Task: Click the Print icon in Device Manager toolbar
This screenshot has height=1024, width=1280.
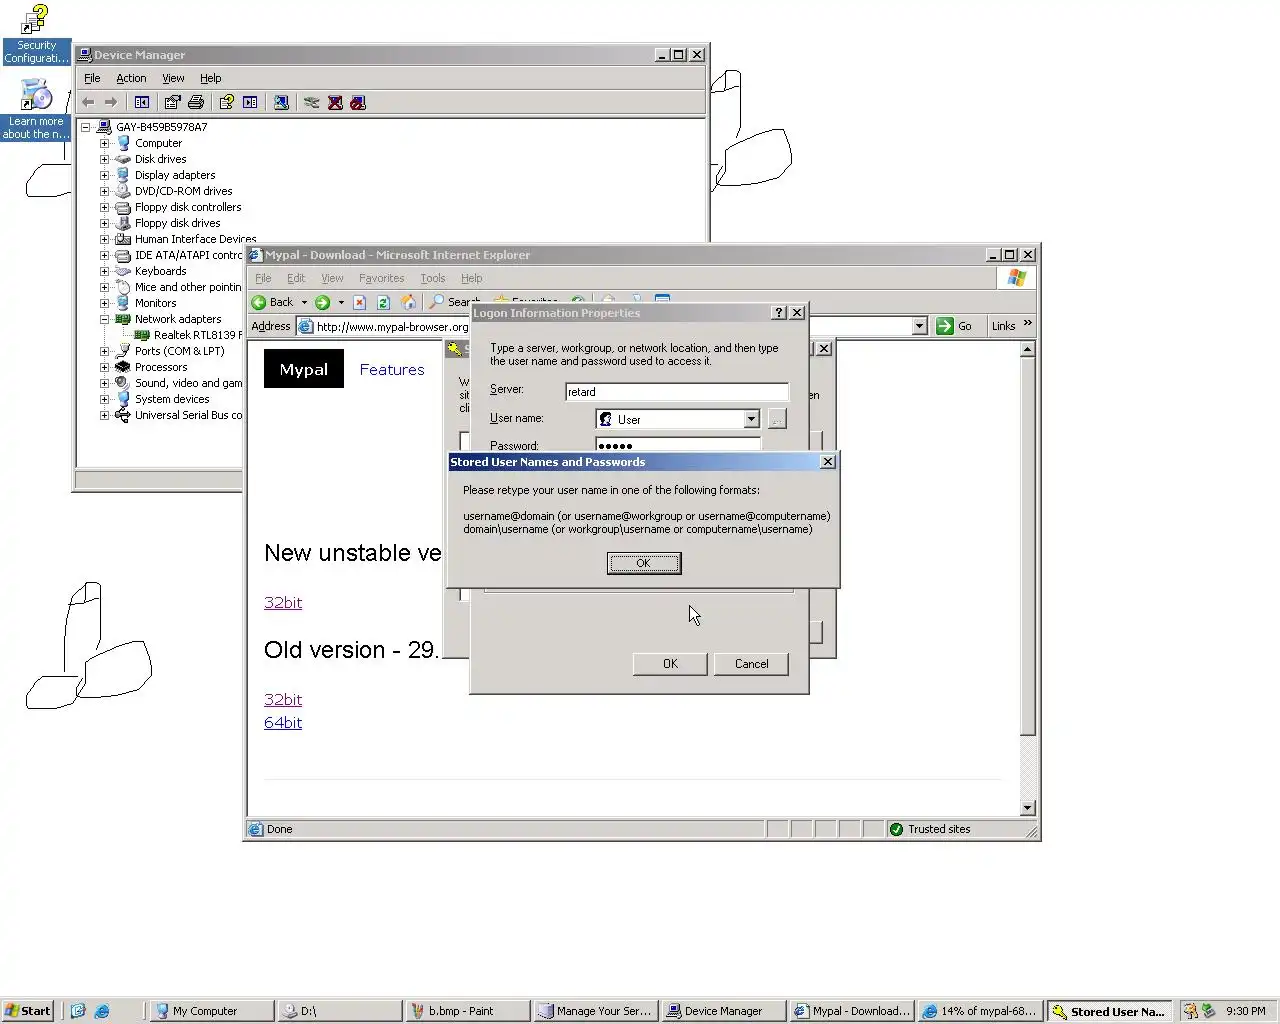Action: [196, 102]
